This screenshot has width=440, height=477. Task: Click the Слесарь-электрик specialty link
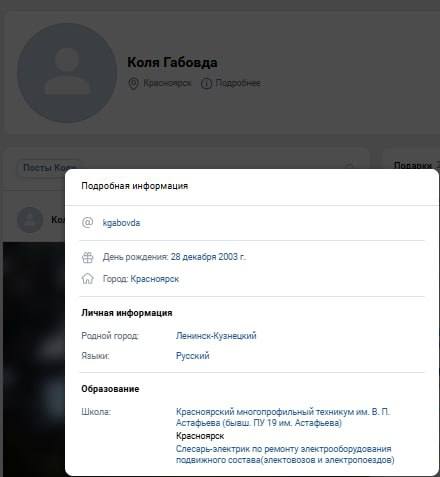pyautogui.click(x=285, y=454)
